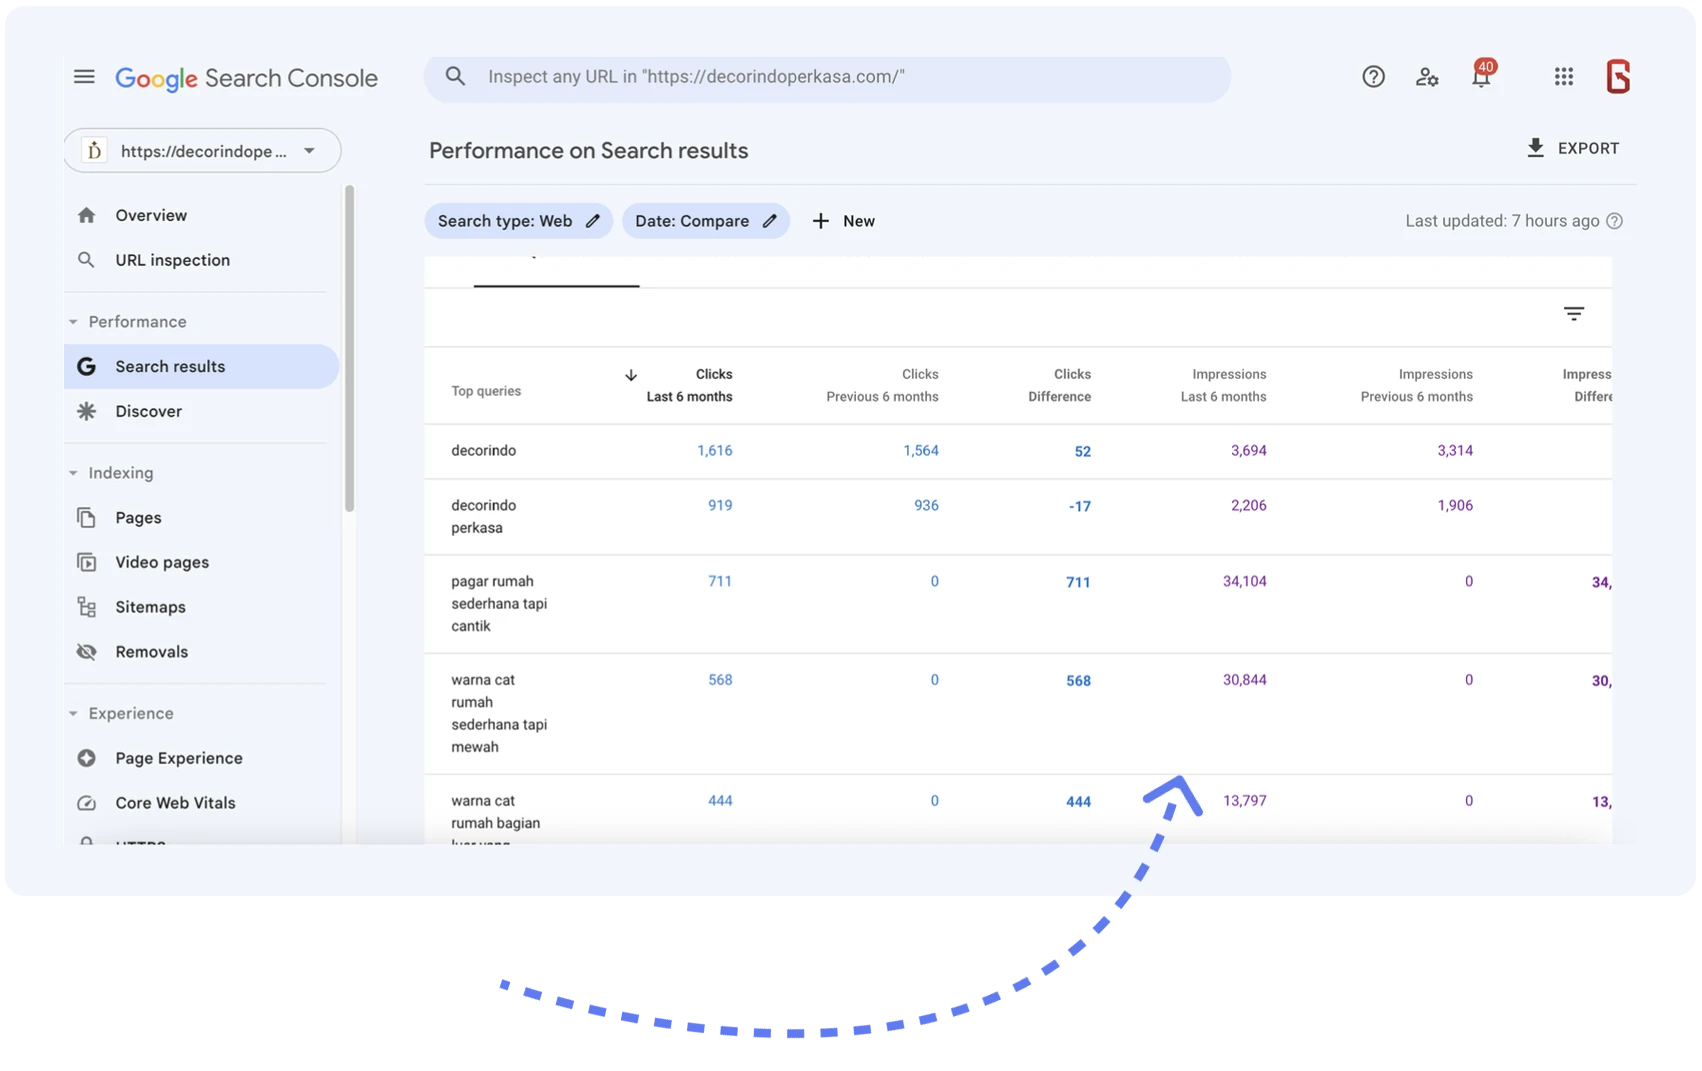Viewport: 1702px width, 1071px height.
Task: Click "warna cat rumah sederhana tapi mewah" query
Action: pyautogui.click(x=499, y=713)
